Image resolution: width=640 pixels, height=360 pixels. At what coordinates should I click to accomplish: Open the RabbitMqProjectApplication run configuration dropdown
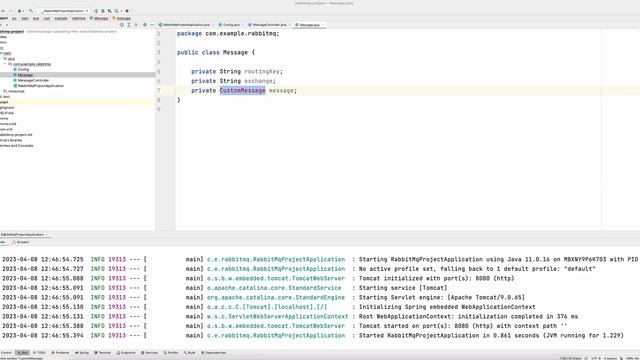(x=65, y=11)
